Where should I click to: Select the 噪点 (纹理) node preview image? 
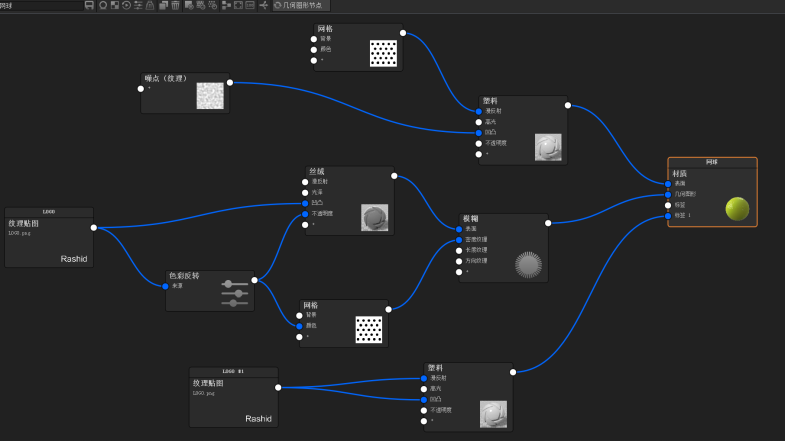coord(209,96)
